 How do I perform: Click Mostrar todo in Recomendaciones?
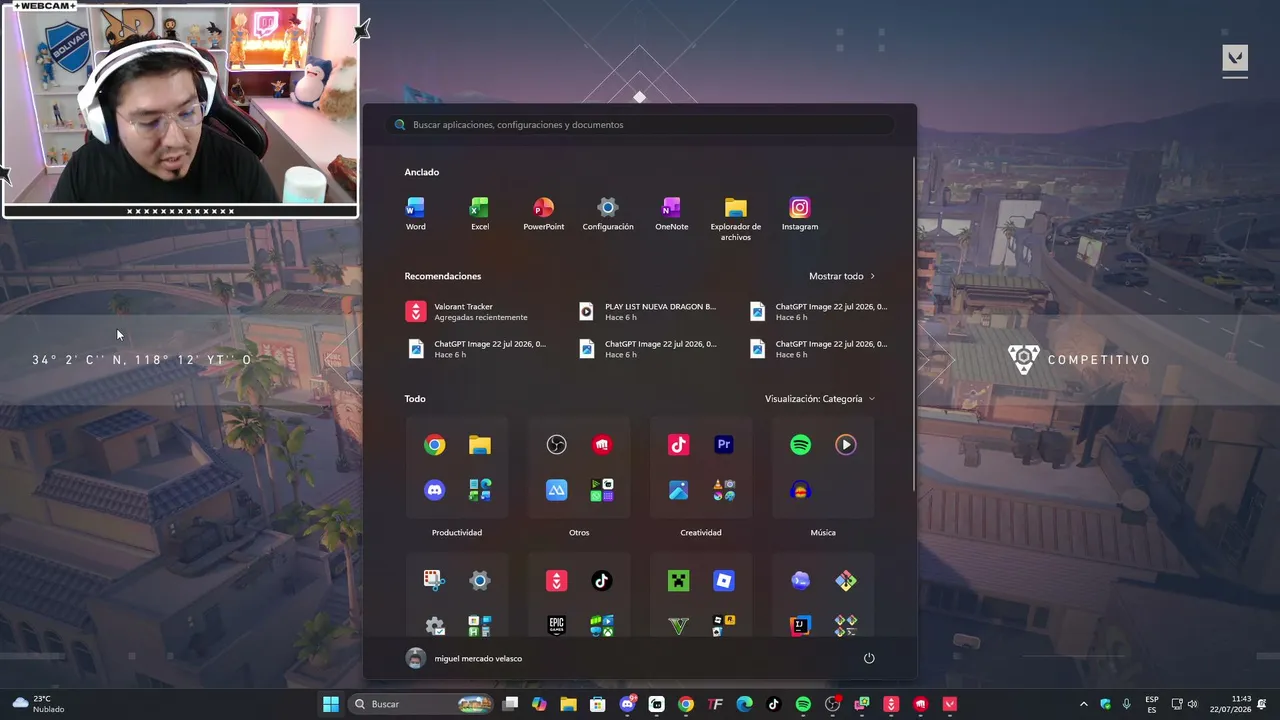[x=842, y=276]
